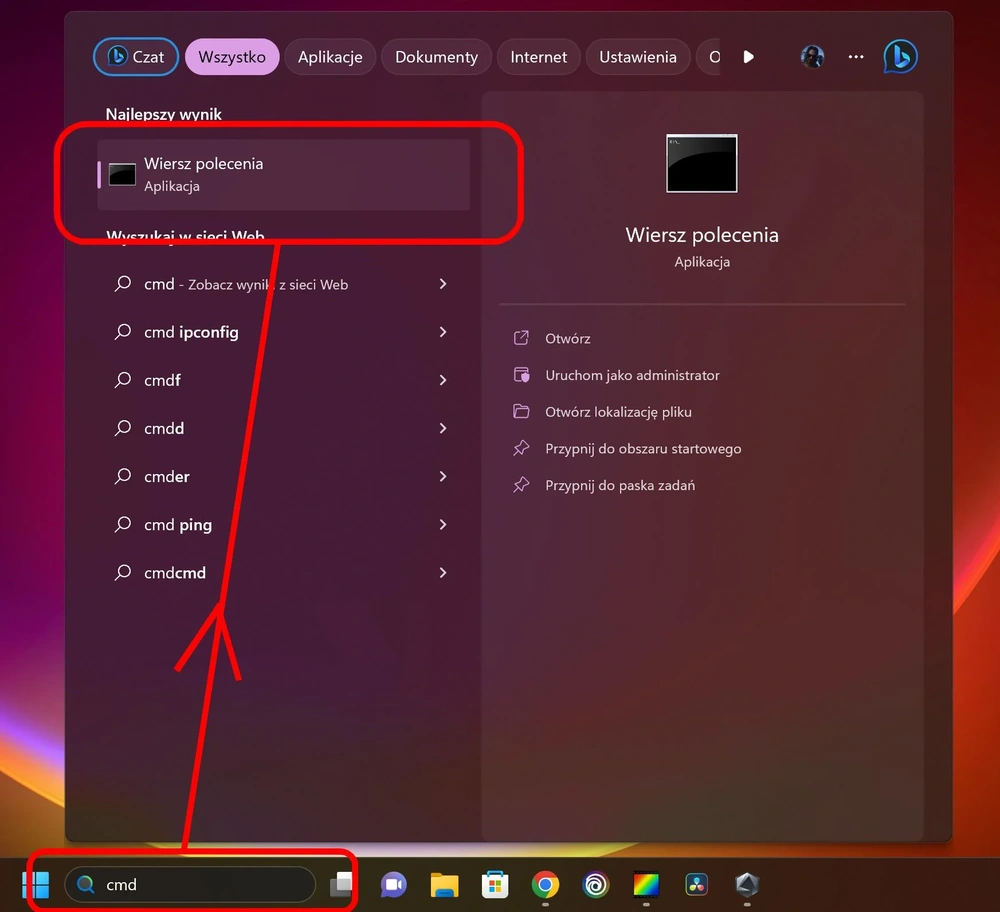Viewport: 1000px width, 912px height.
Task: Open the Windows Start button
Action: click(x=36, y=885)
